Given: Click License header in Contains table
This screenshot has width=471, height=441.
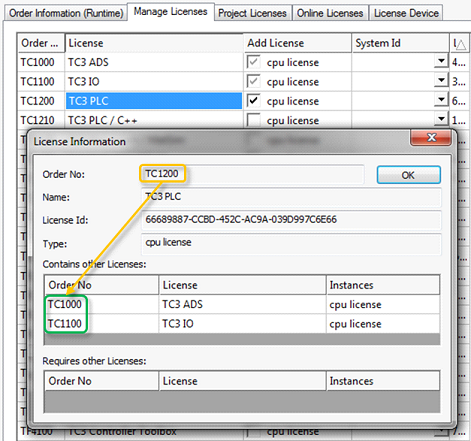Looking at the screenshot, I should [243, 285].
